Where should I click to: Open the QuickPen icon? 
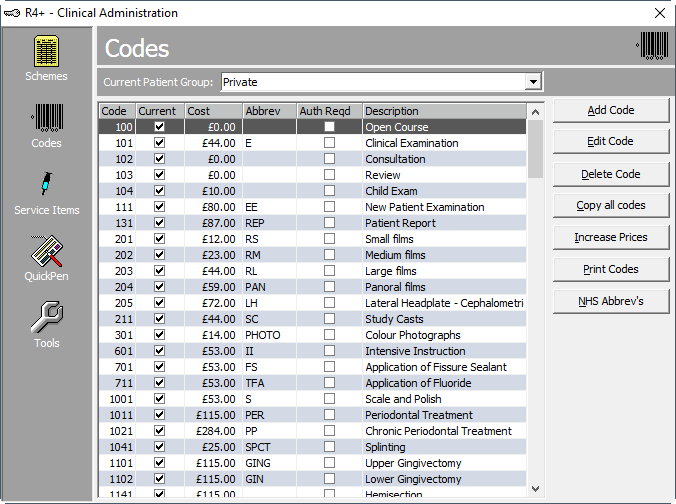pos(47,251)
